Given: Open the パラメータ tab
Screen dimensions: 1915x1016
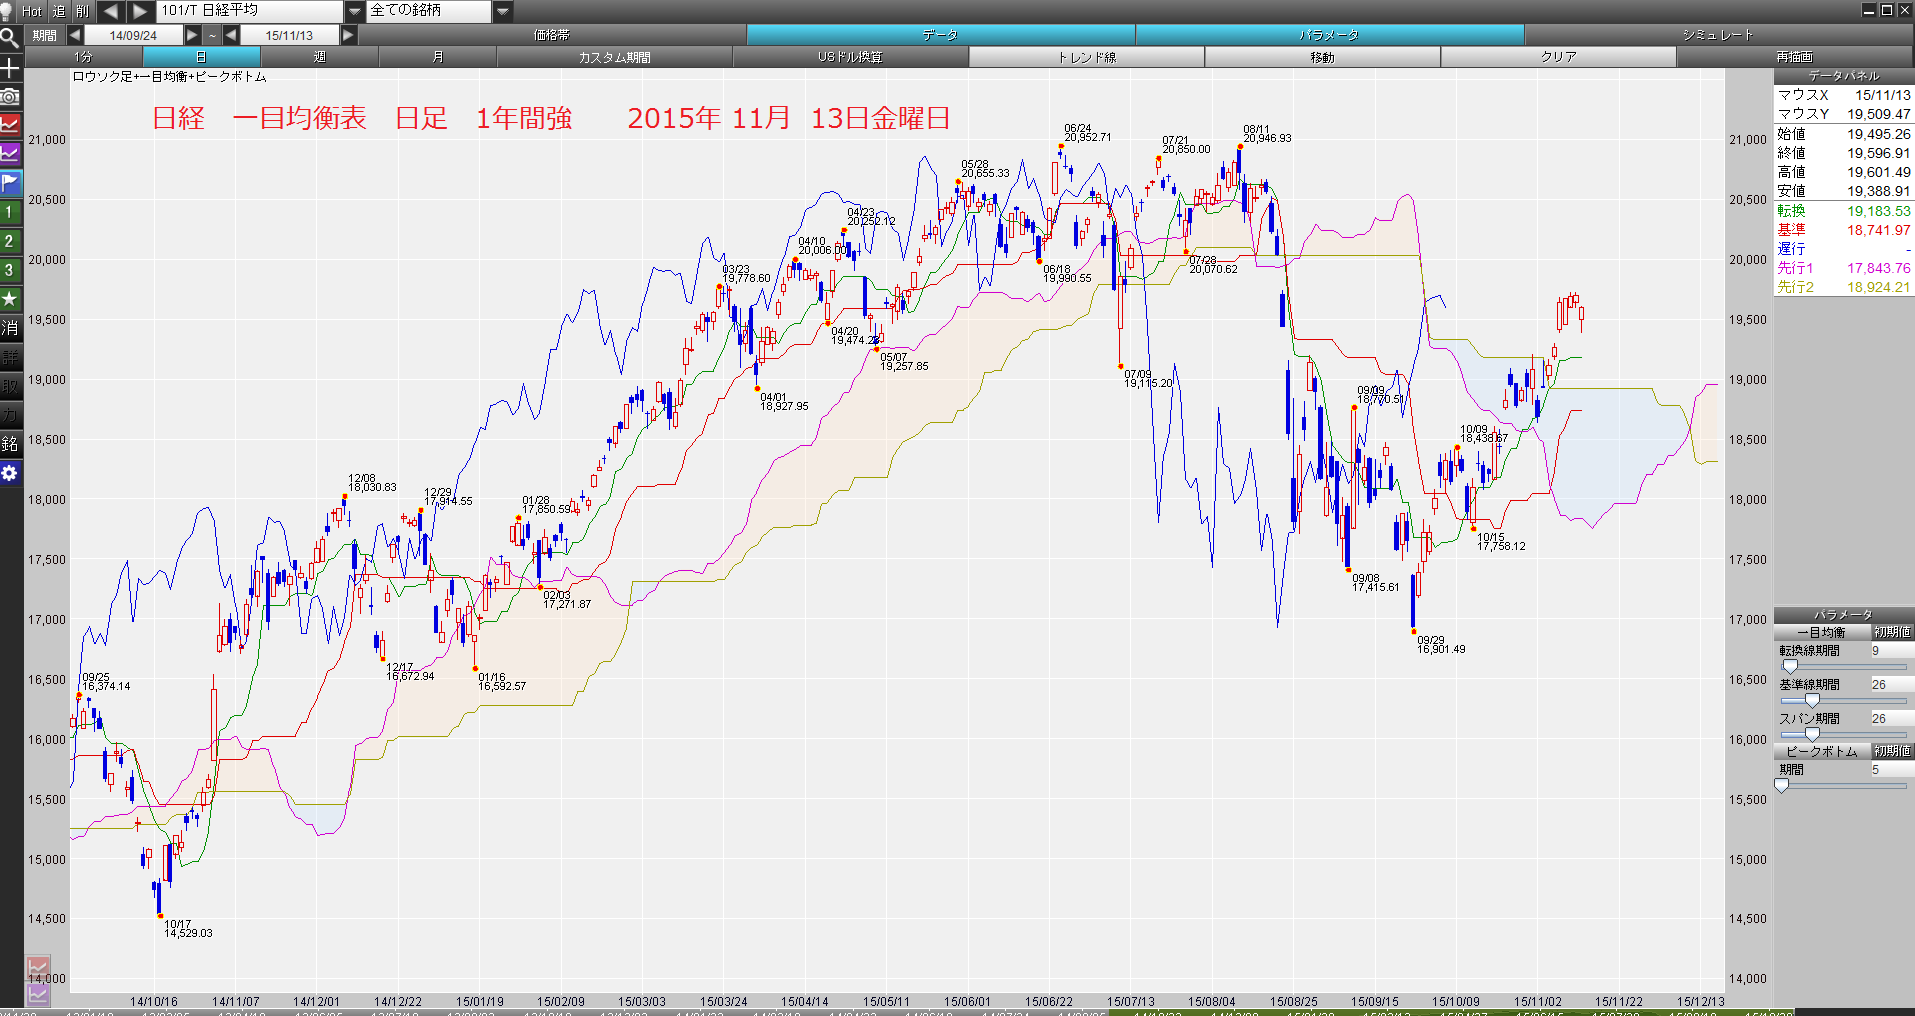Looking at the screenshot, I should click(1329, 35).
